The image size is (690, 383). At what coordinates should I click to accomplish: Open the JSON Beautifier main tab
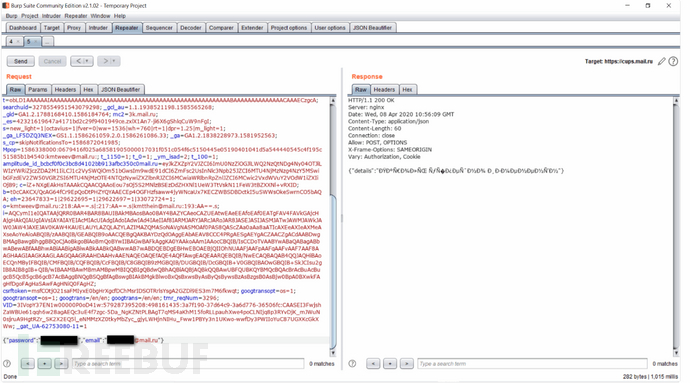[372, 28]
